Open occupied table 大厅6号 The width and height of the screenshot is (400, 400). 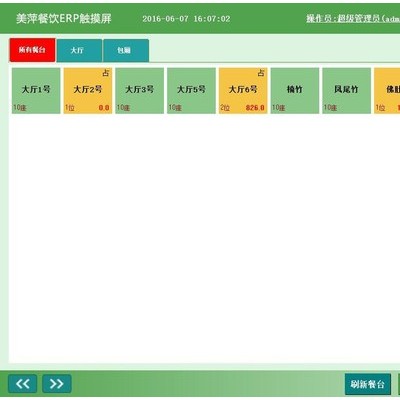coord(243,91)
